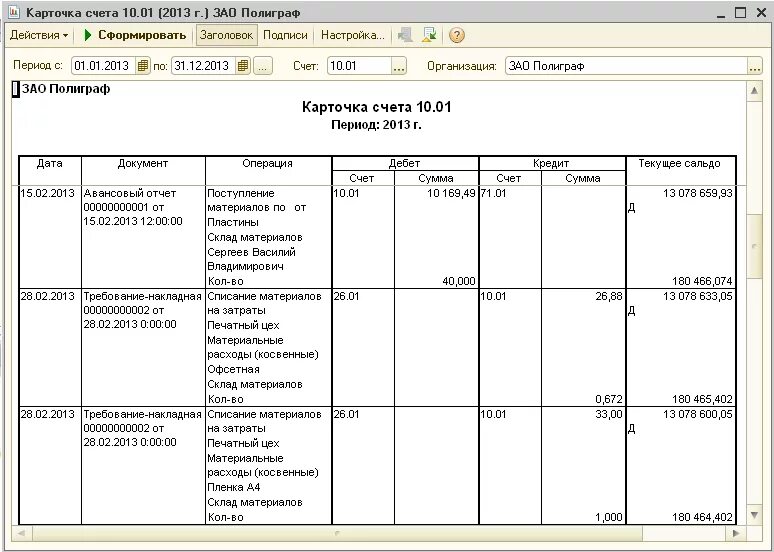This screenshot has width=774, height=552.
Task: Click the green arrow export icon
Action: coord(430,35)
